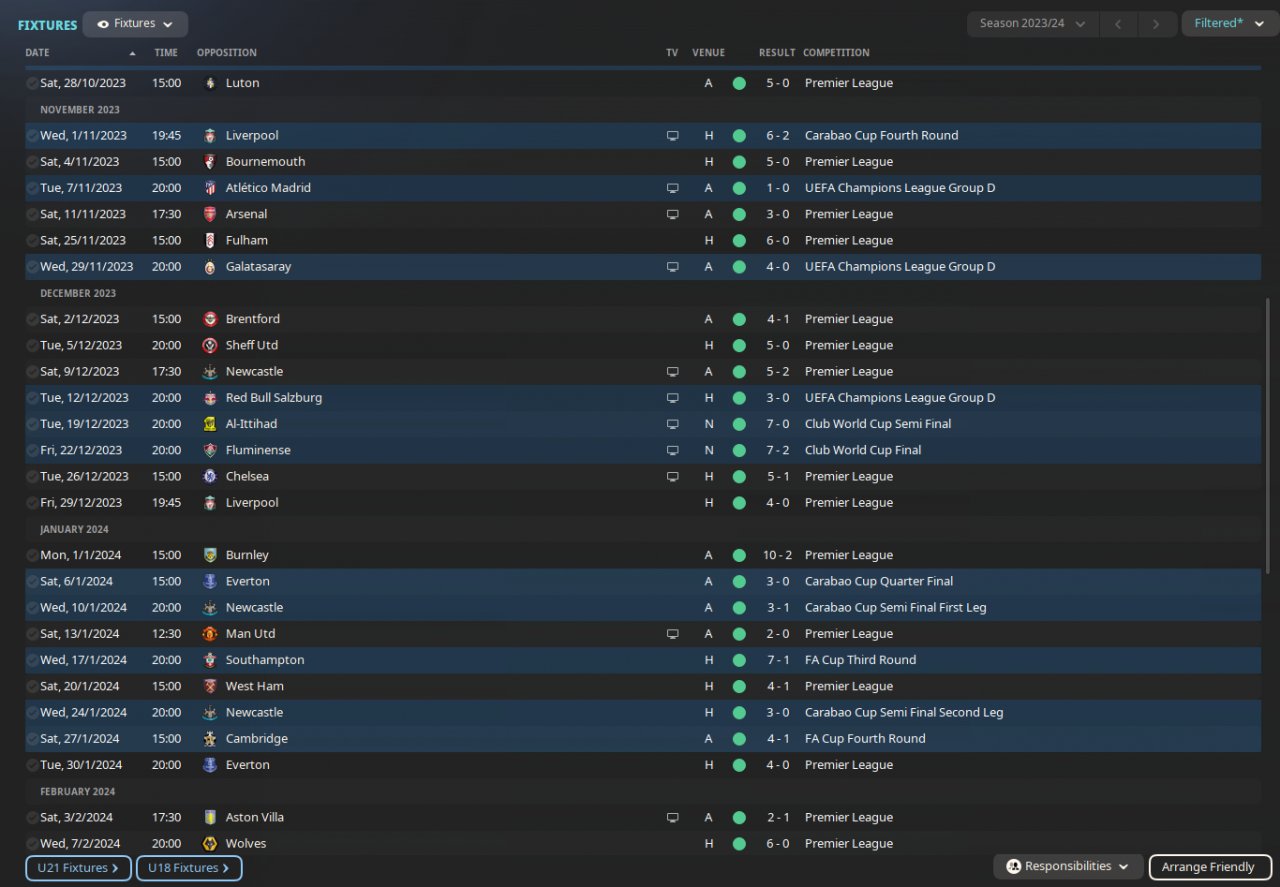Click Fluminense badge in Club World Cup Final
The height and width of the screenshot is (887, 1280).
point(209,450)
